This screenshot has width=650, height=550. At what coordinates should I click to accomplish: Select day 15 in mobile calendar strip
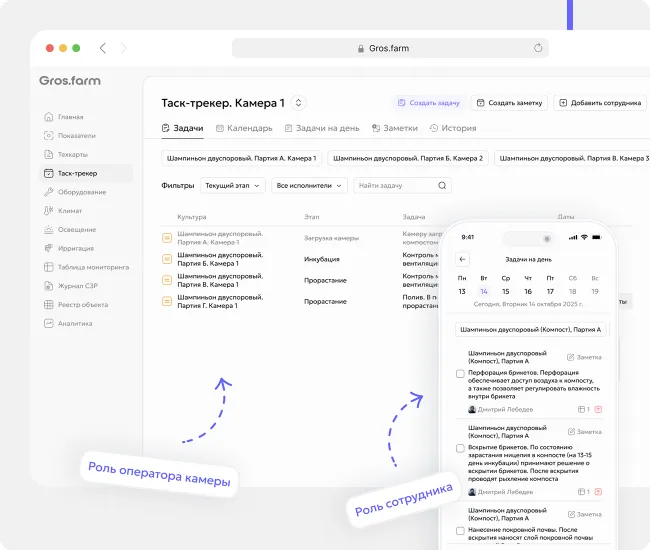point(506,291)
